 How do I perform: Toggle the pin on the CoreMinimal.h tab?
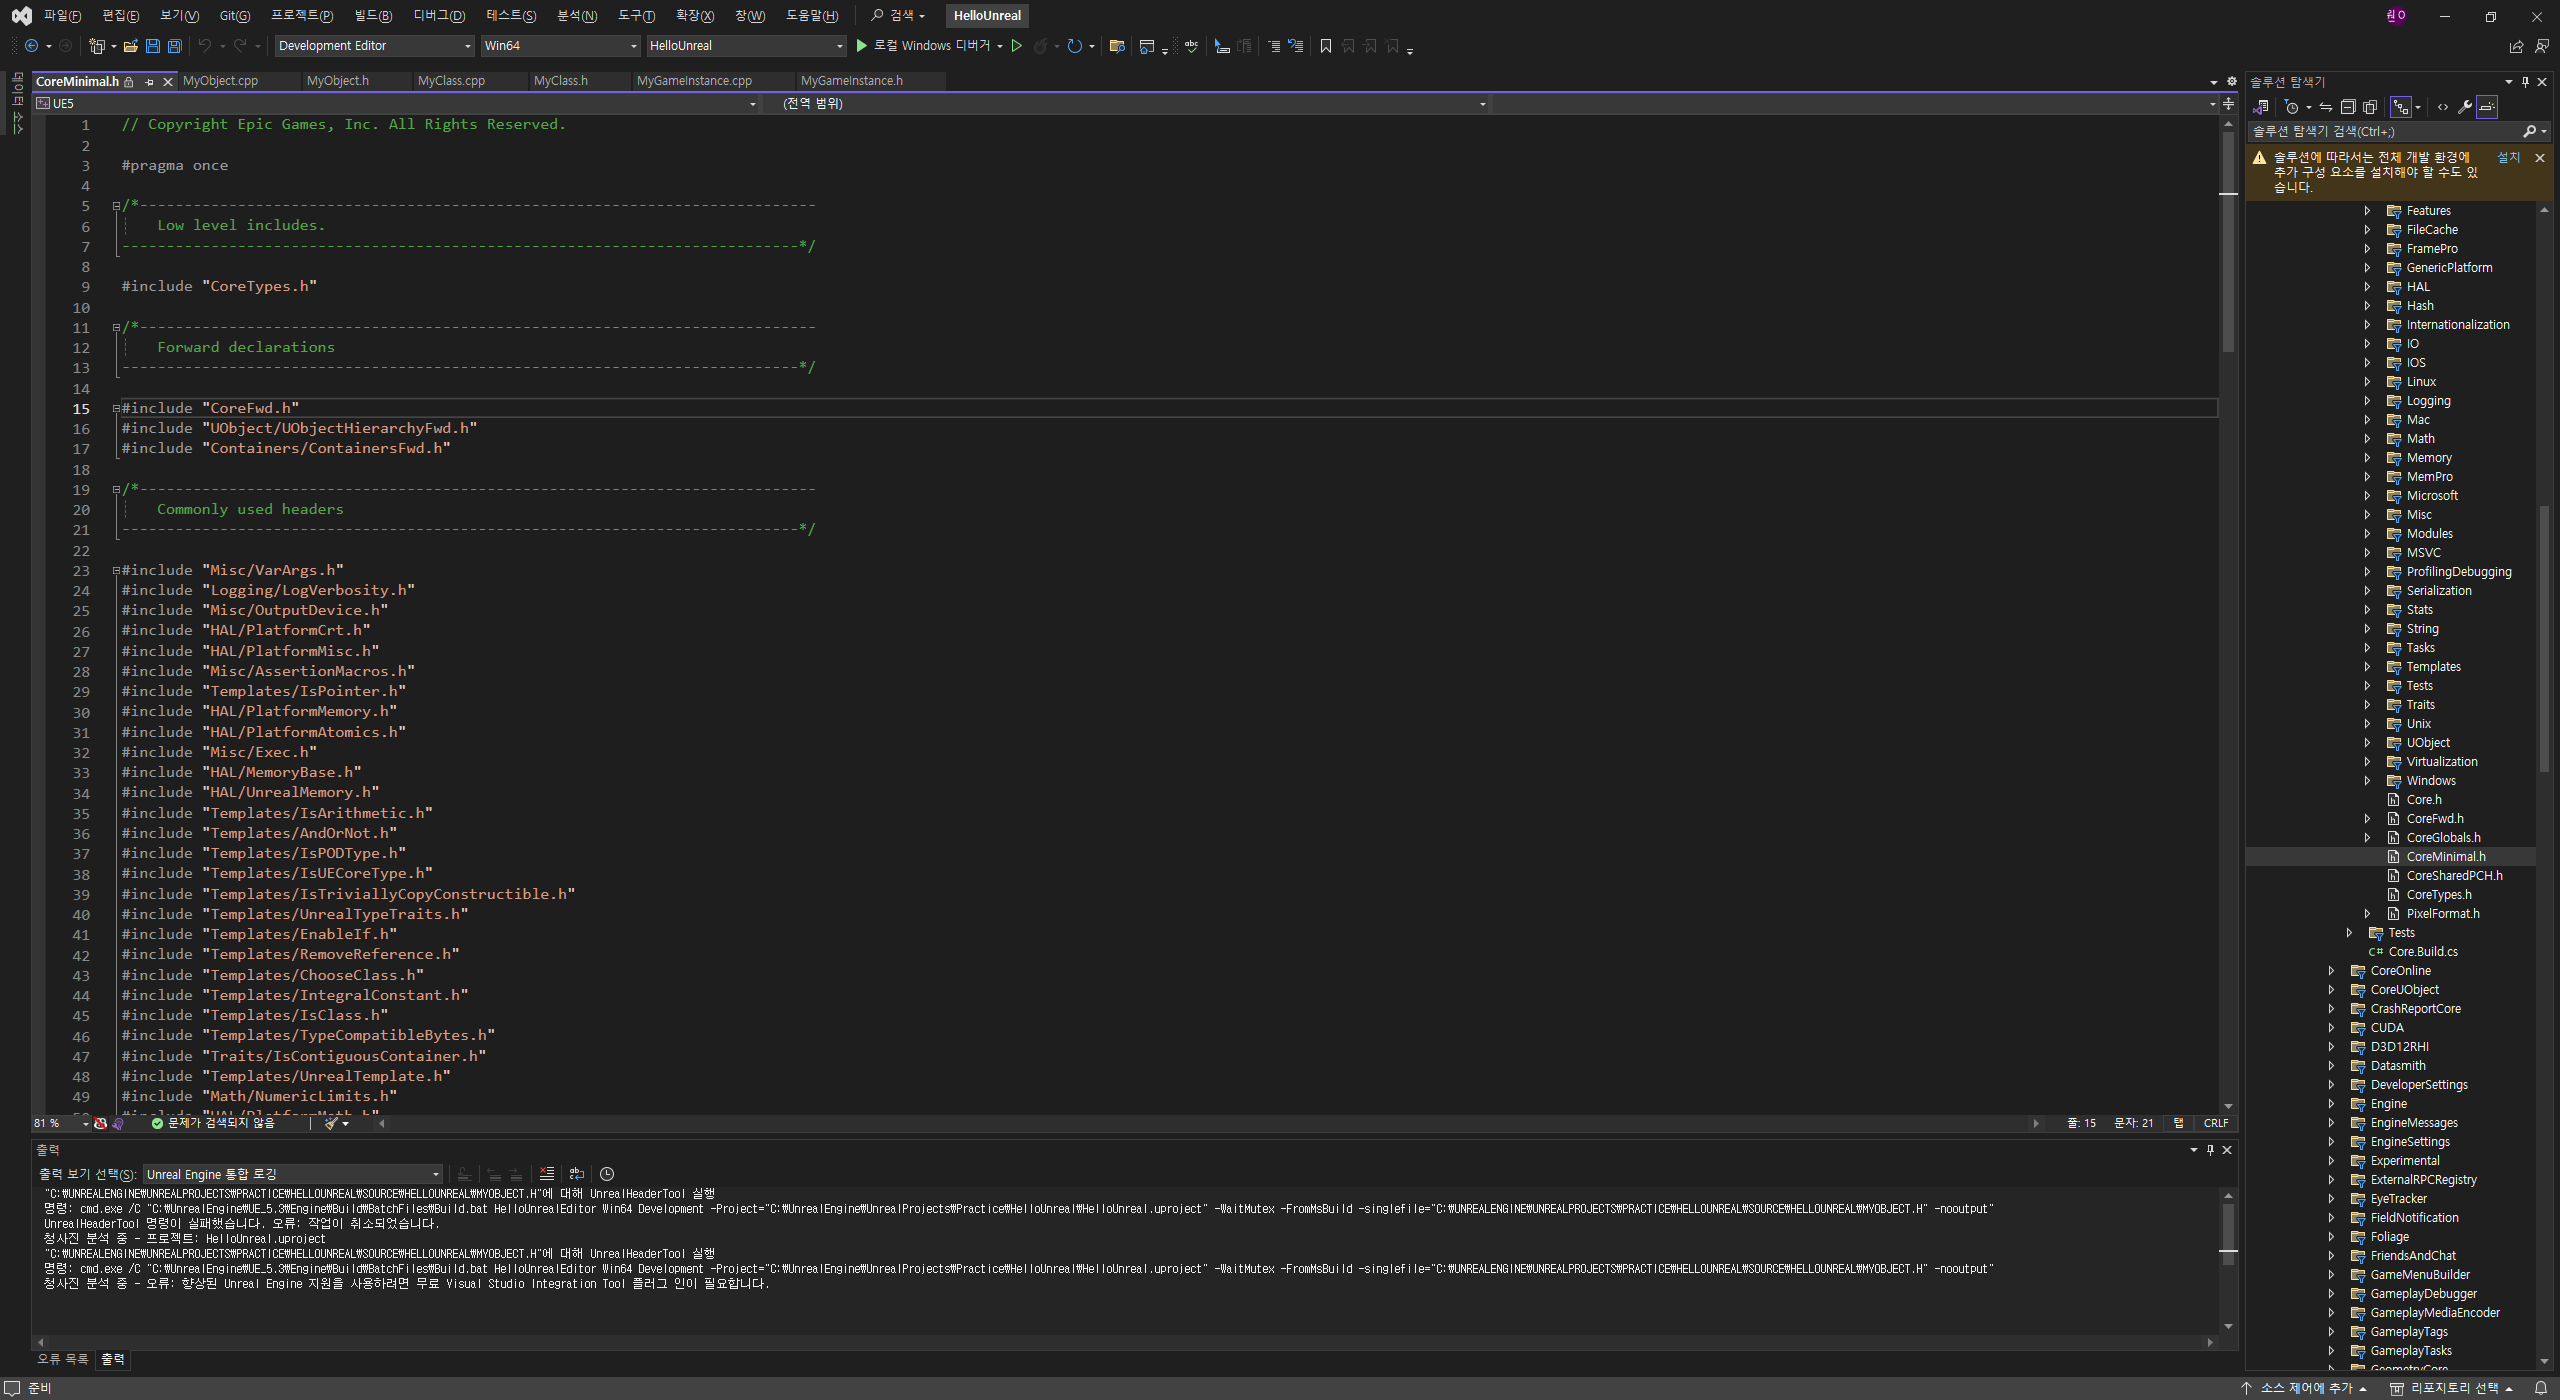pos(149,81)
